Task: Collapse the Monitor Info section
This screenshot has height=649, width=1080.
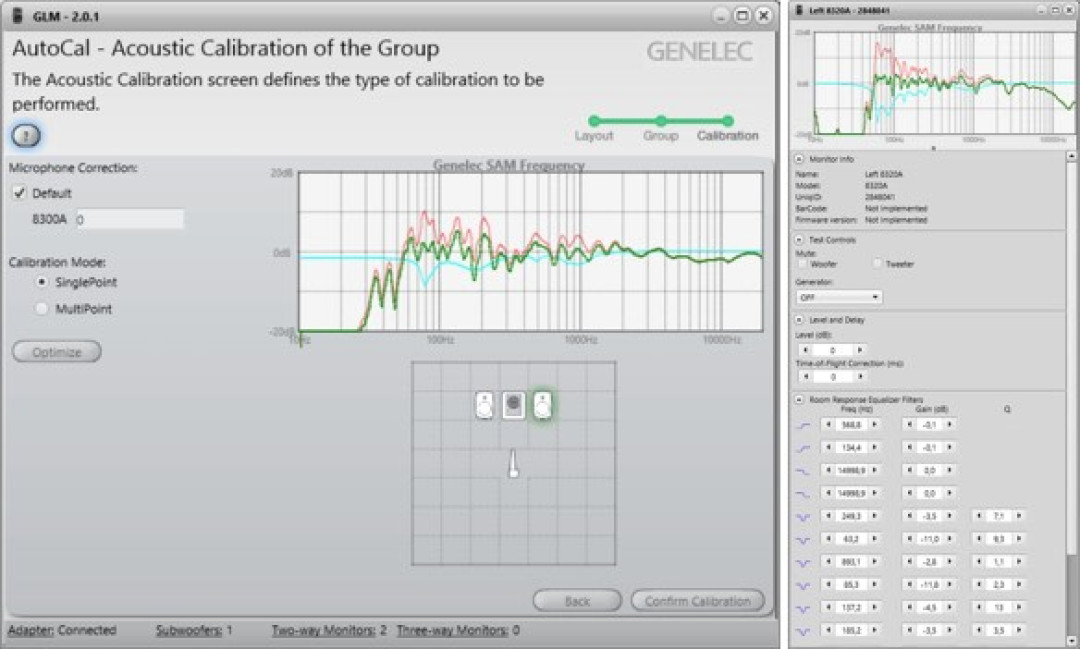Action: pyautogui.click(x=799, y=159)
